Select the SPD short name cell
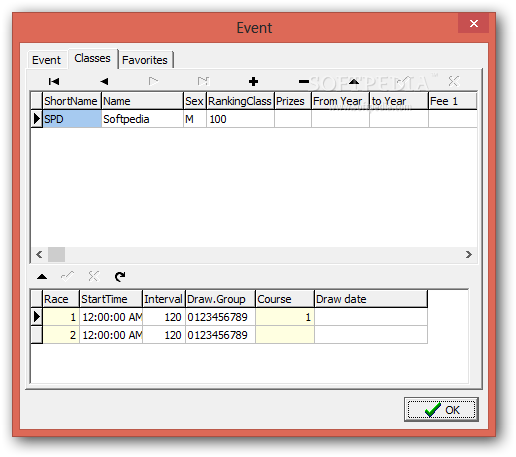 (72, 119)
